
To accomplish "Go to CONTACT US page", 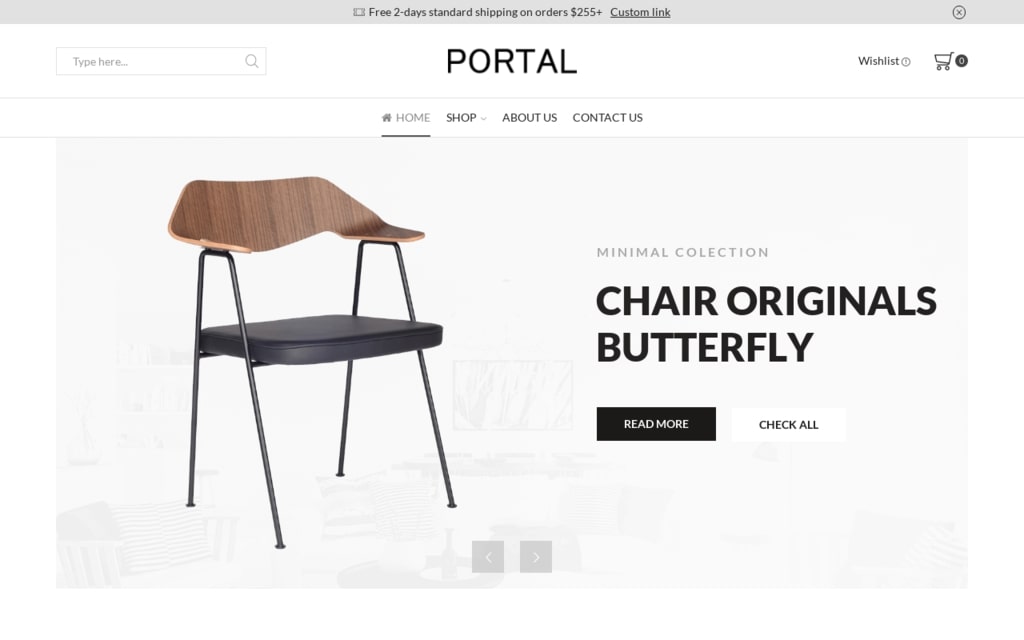I will 607,118.
